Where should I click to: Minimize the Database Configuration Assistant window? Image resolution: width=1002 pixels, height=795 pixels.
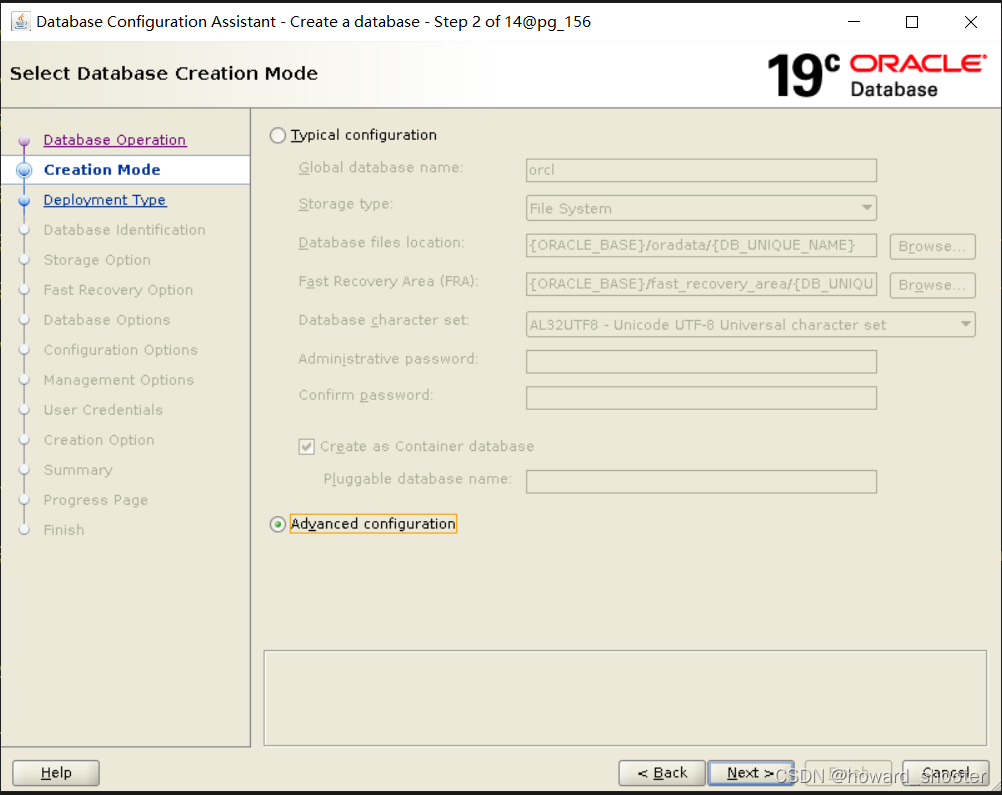854,22
